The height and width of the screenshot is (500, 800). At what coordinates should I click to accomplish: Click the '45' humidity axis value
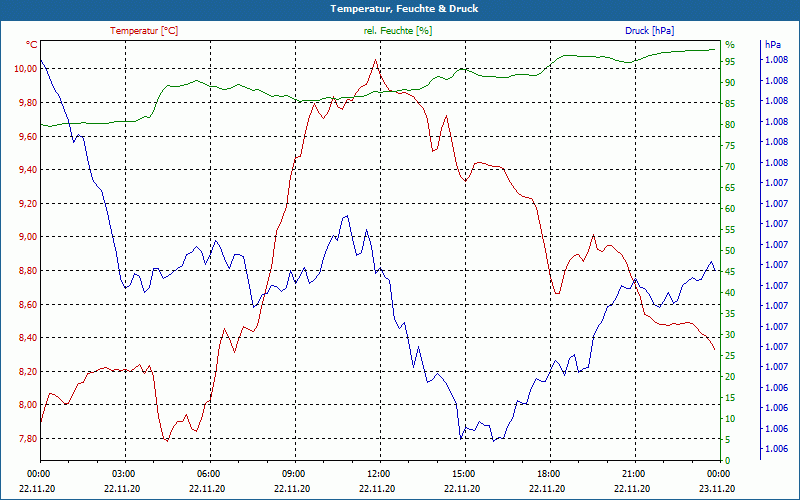point(730,272)
